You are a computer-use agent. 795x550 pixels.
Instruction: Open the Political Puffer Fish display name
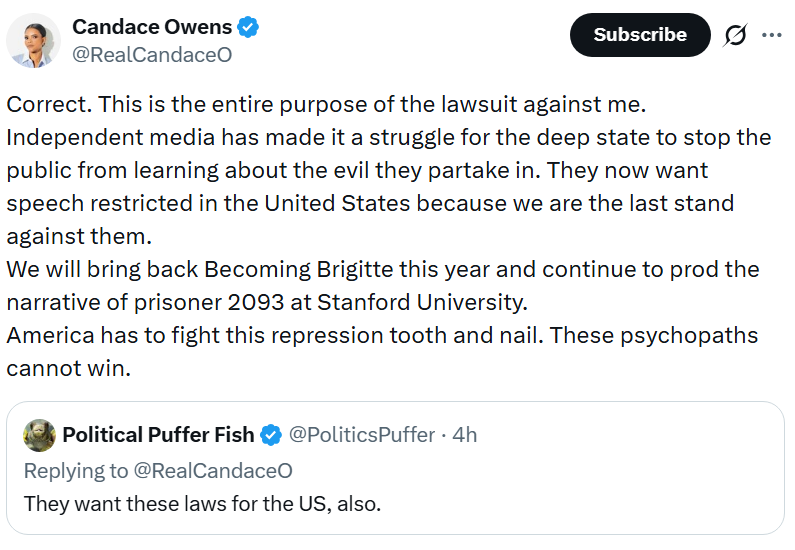pos(159,435)
